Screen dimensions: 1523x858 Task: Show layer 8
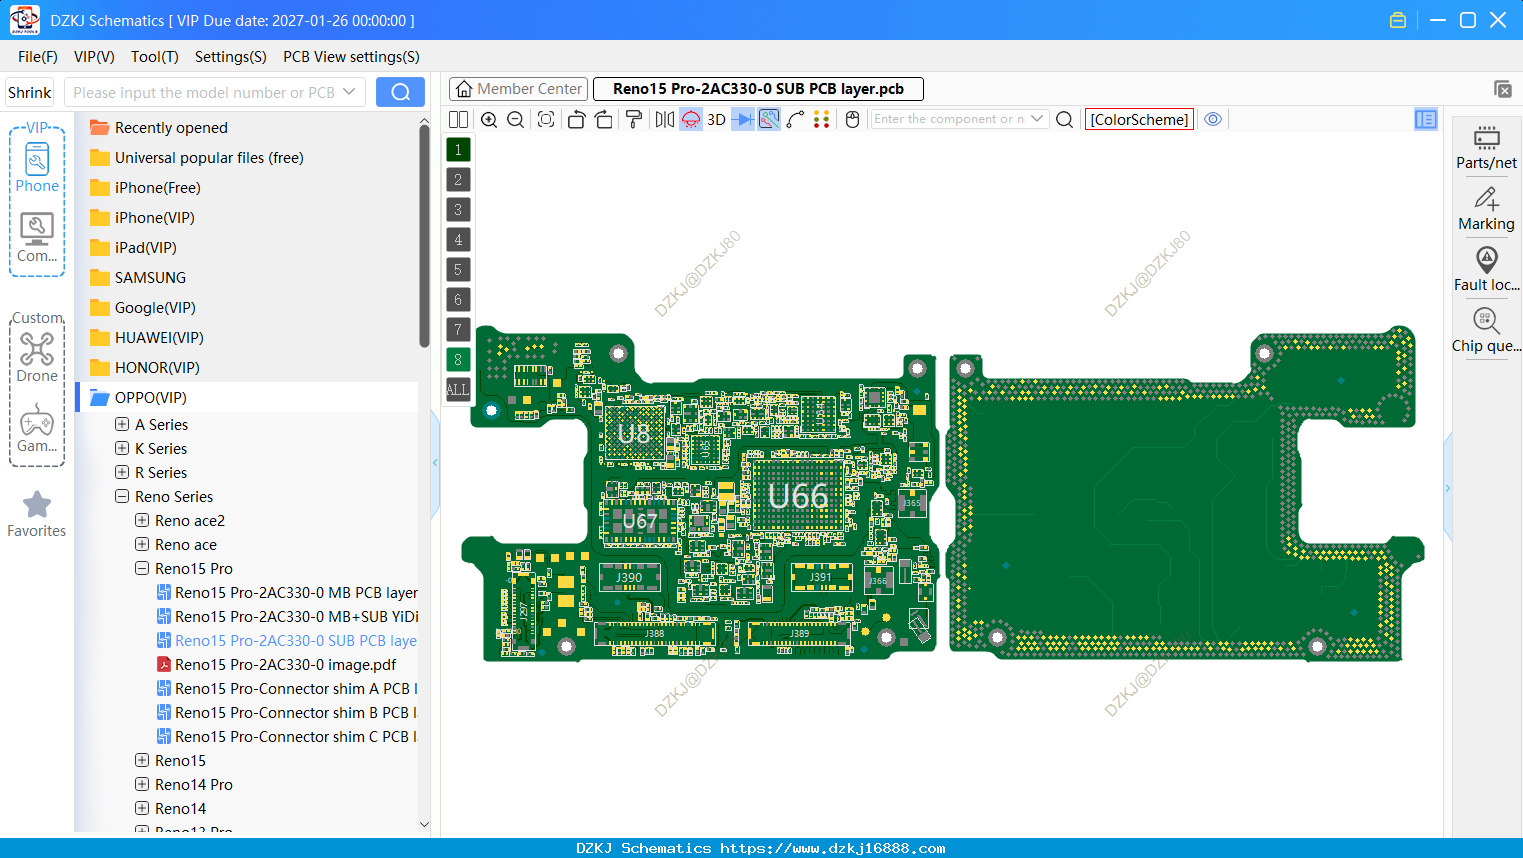click(x=458, y=360)
